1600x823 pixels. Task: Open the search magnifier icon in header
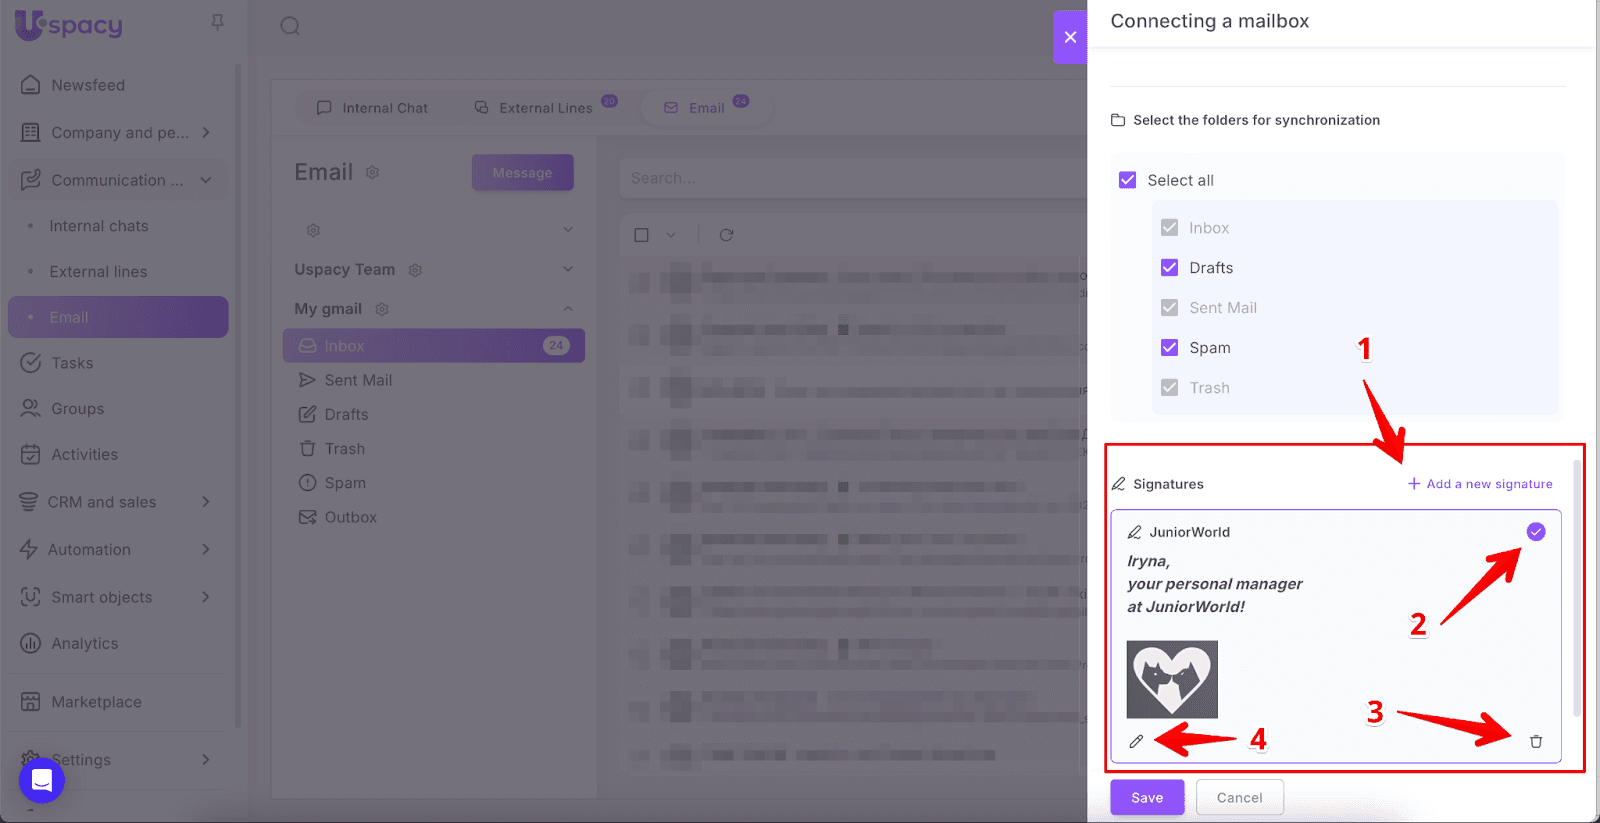[290, 26]
